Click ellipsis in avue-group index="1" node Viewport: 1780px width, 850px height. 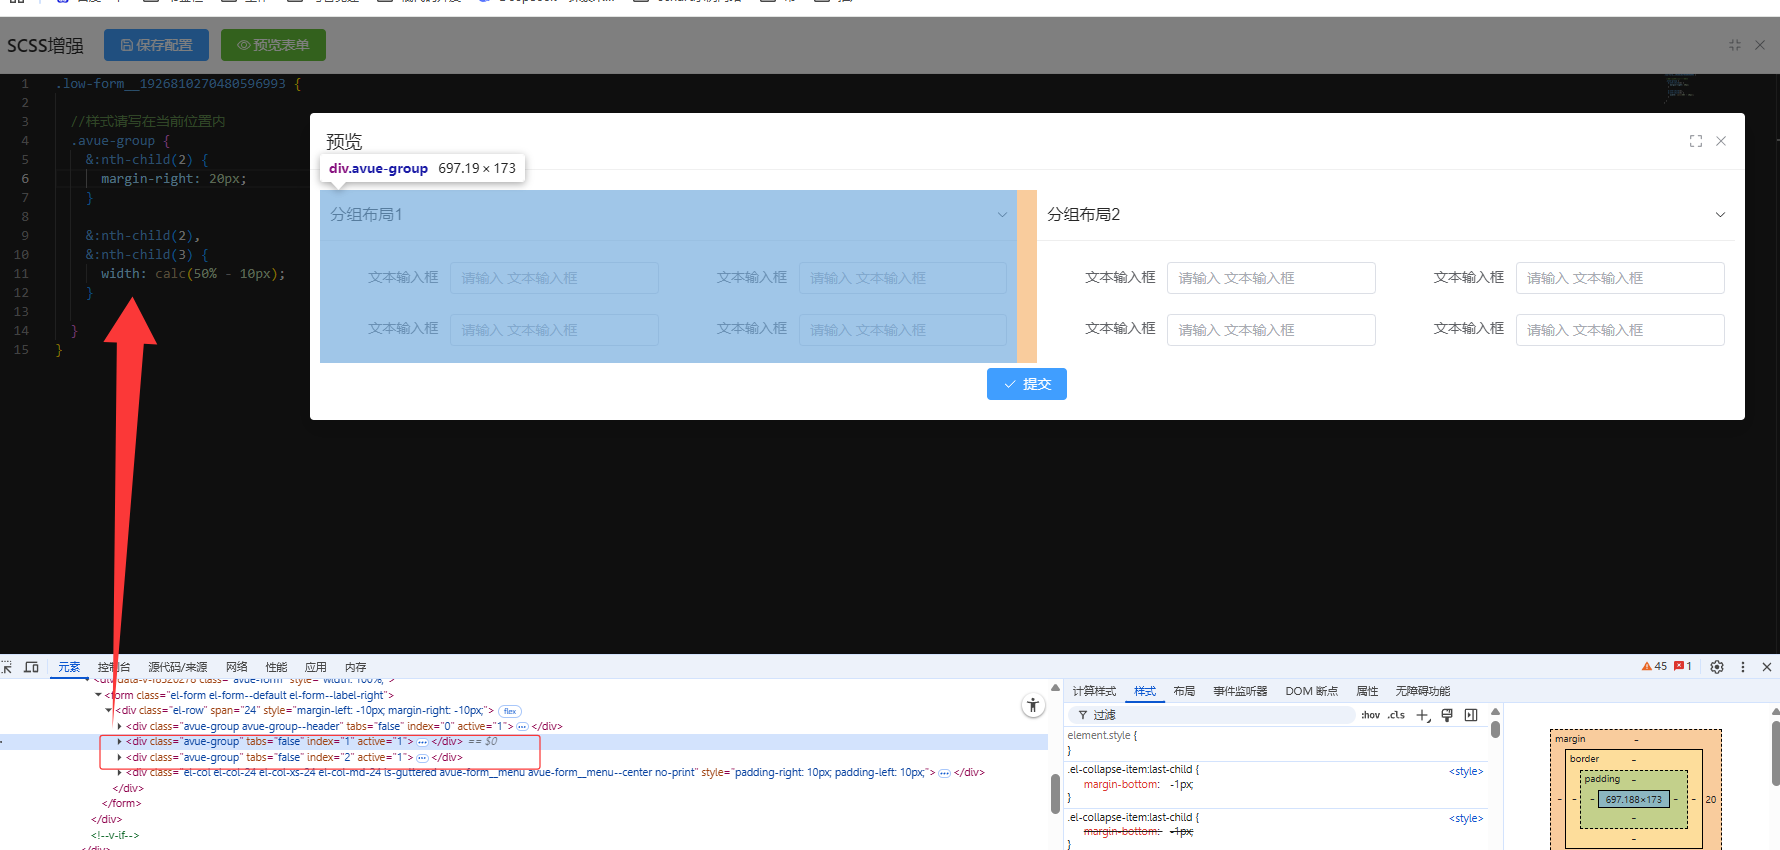[x=422, y=742]
